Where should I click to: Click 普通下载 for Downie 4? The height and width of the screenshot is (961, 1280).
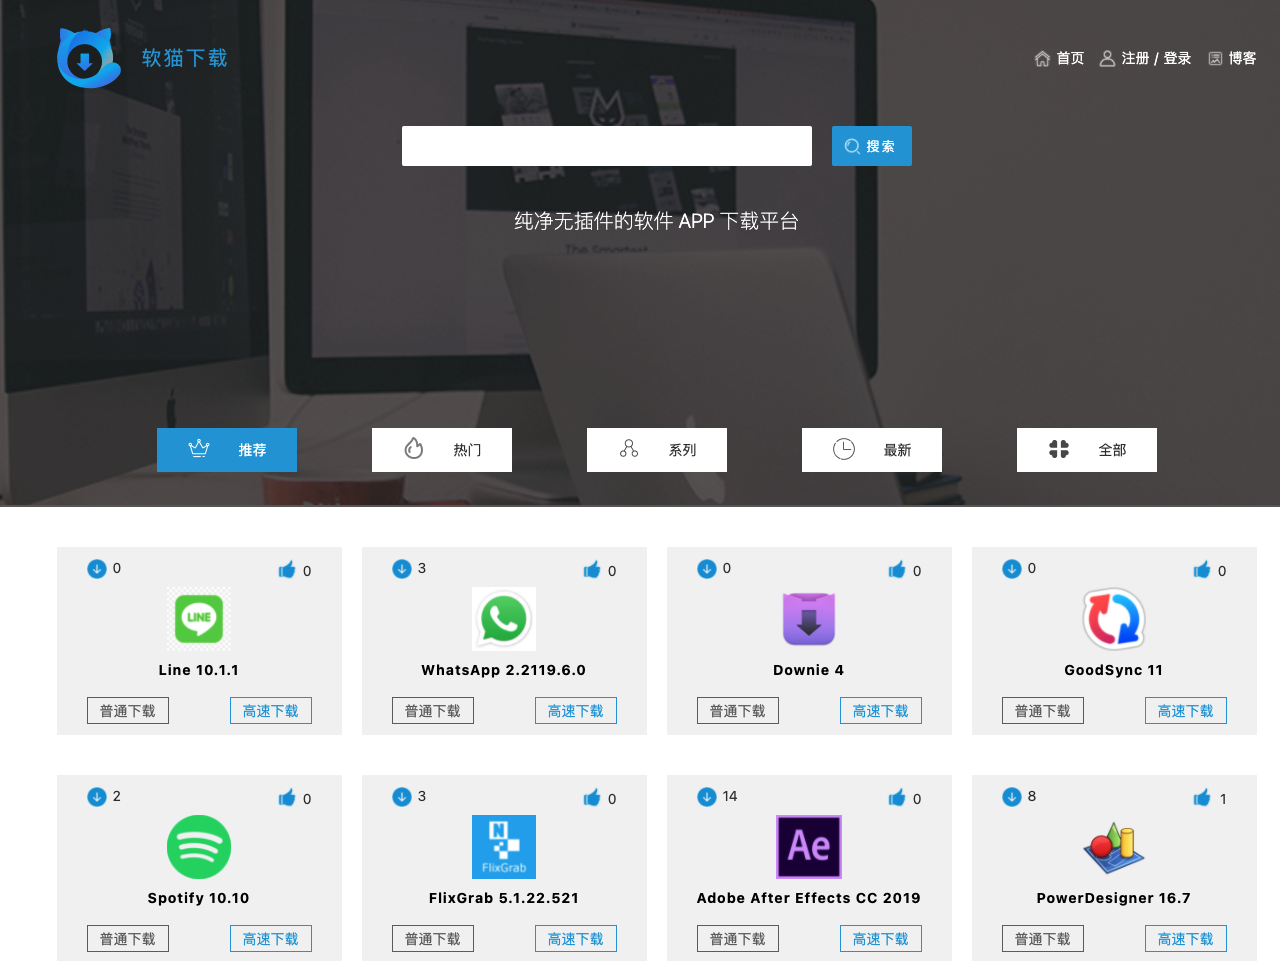(x=738, y=711)
